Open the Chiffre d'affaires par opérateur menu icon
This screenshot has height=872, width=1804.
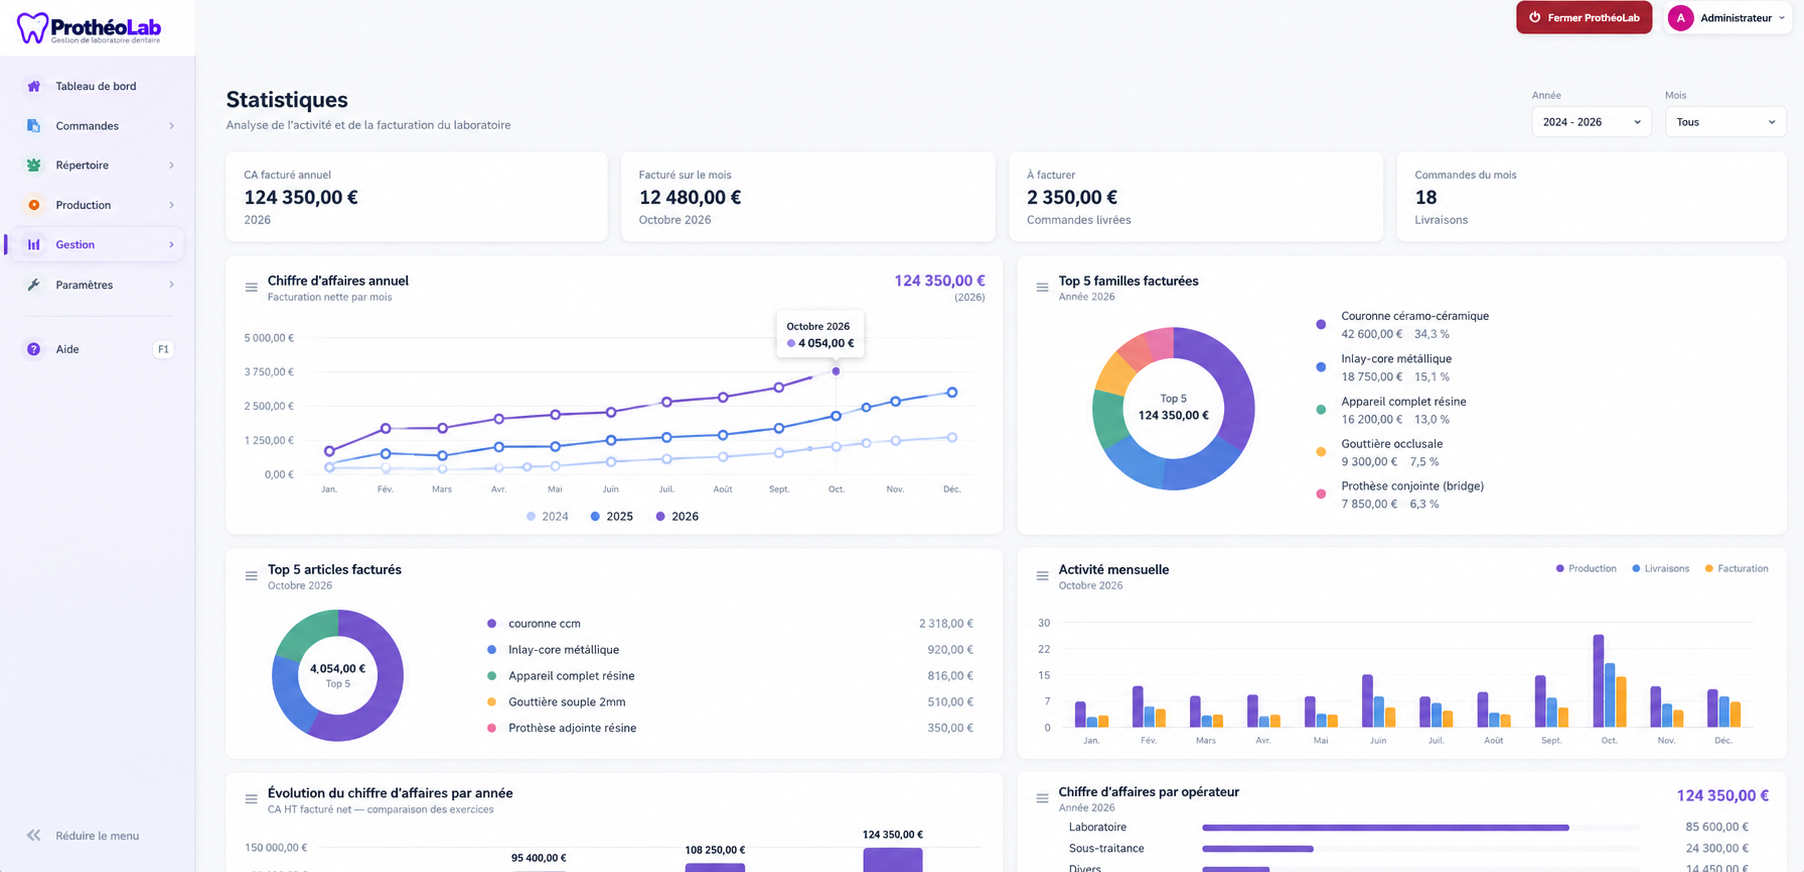coord(1042,798)
